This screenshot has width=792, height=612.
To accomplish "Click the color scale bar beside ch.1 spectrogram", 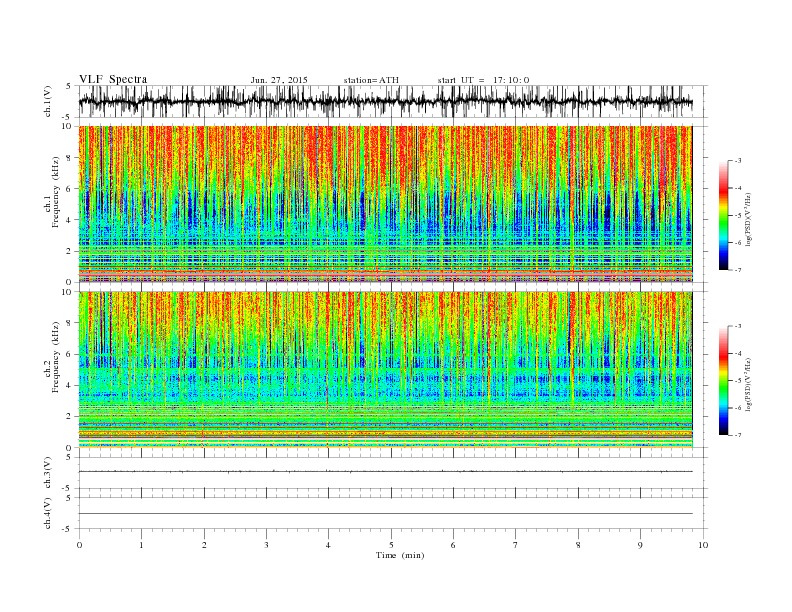I will [x=723, y=216].
